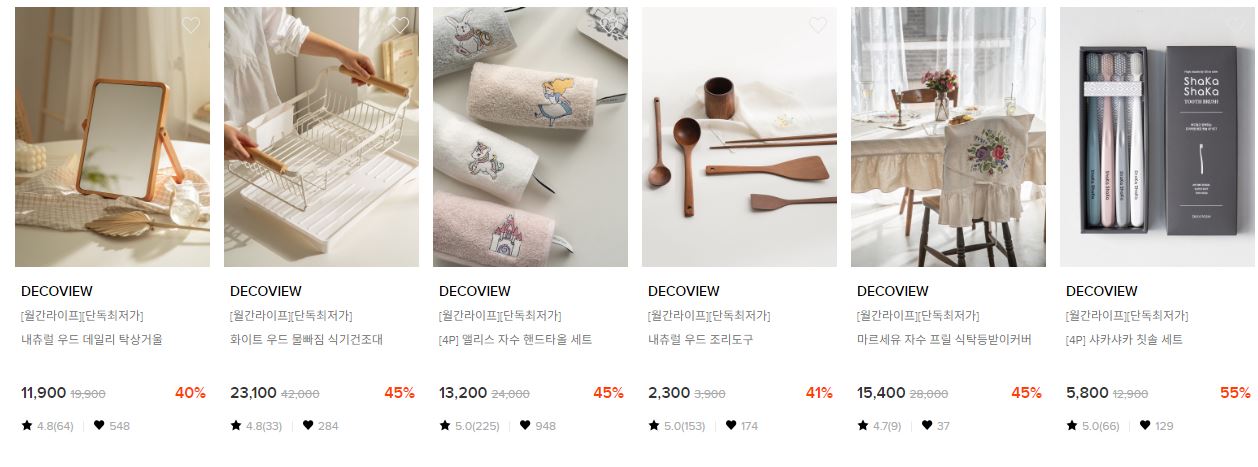Viewport: 1258px width, 467px height.
Task: Click heart icon beside 548 likes
Action: tap(99, 425)
